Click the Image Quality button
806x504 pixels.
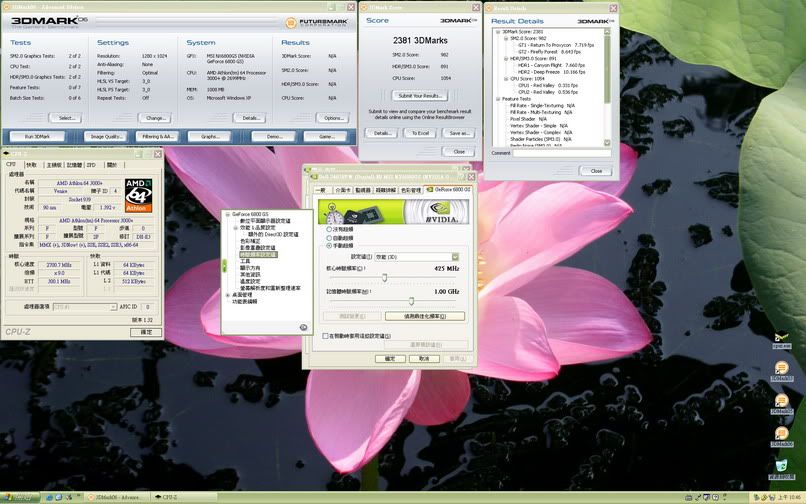click(105, 136)
